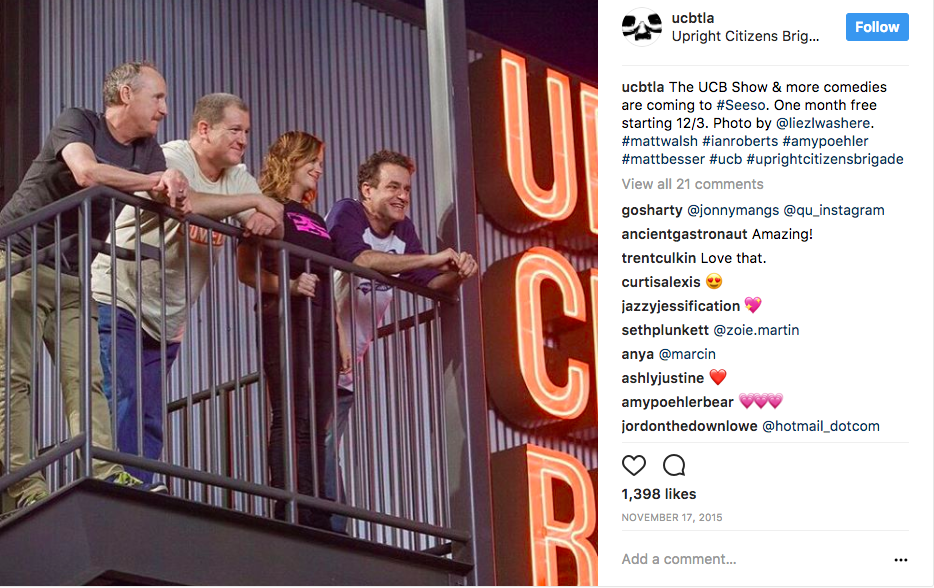Expand View all 21 comments
This screenshot has height=588, width=934.
[692, 184]
